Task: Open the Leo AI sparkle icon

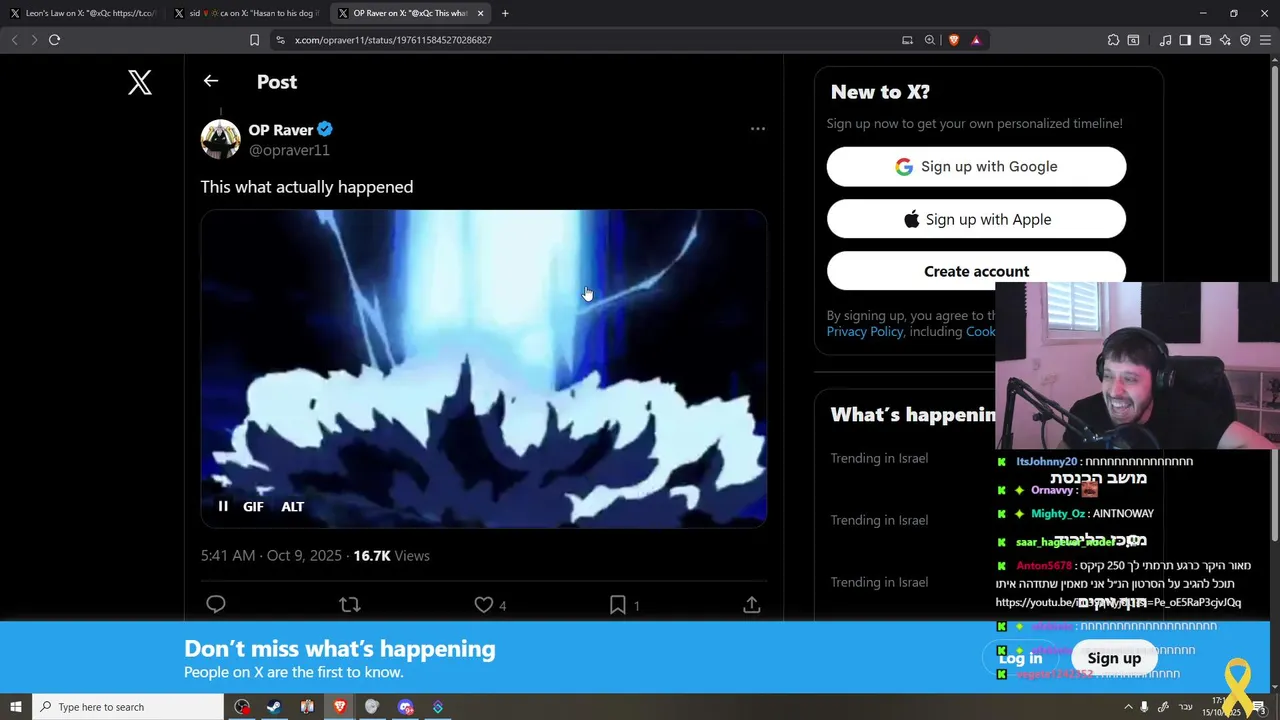Action: click(x=1225, y=40)
